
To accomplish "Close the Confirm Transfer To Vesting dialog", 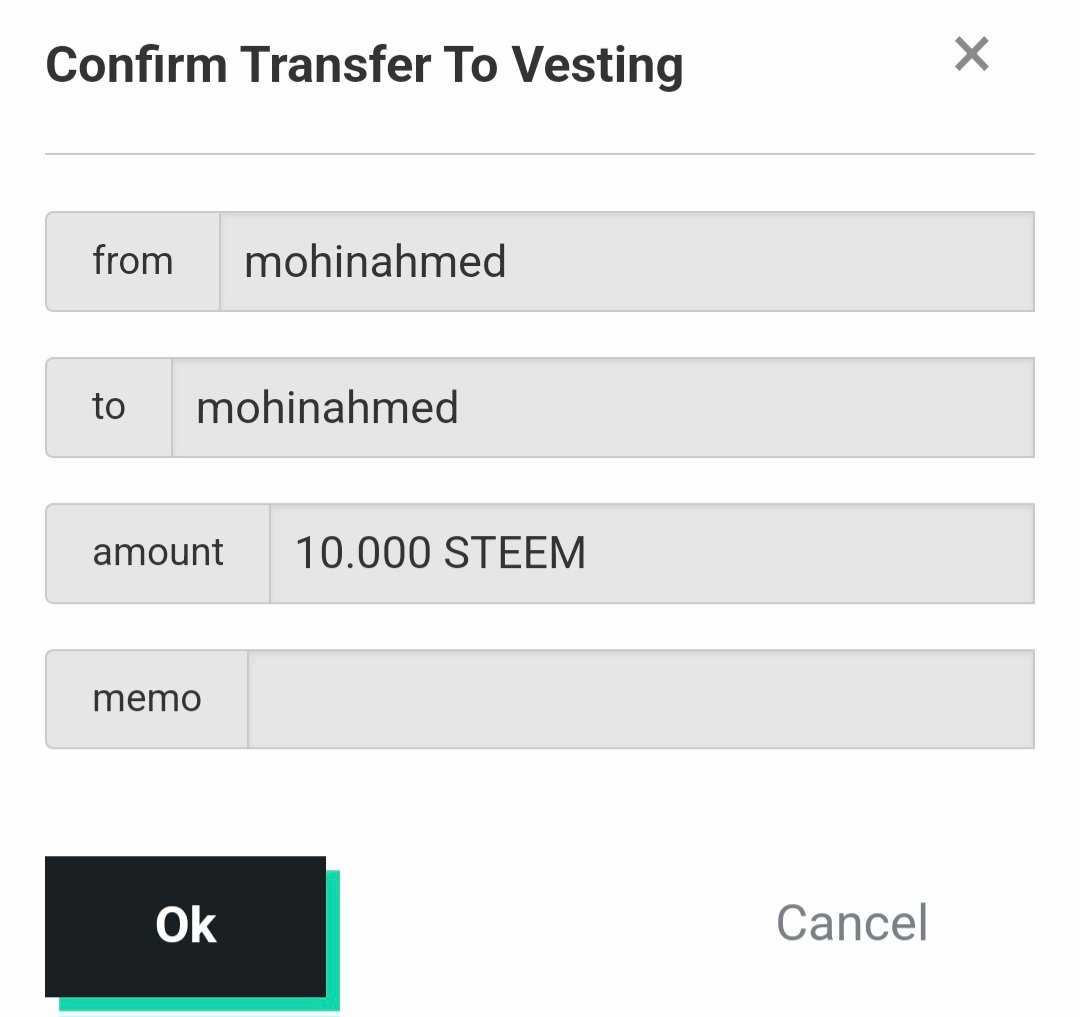I will (971, 54).
